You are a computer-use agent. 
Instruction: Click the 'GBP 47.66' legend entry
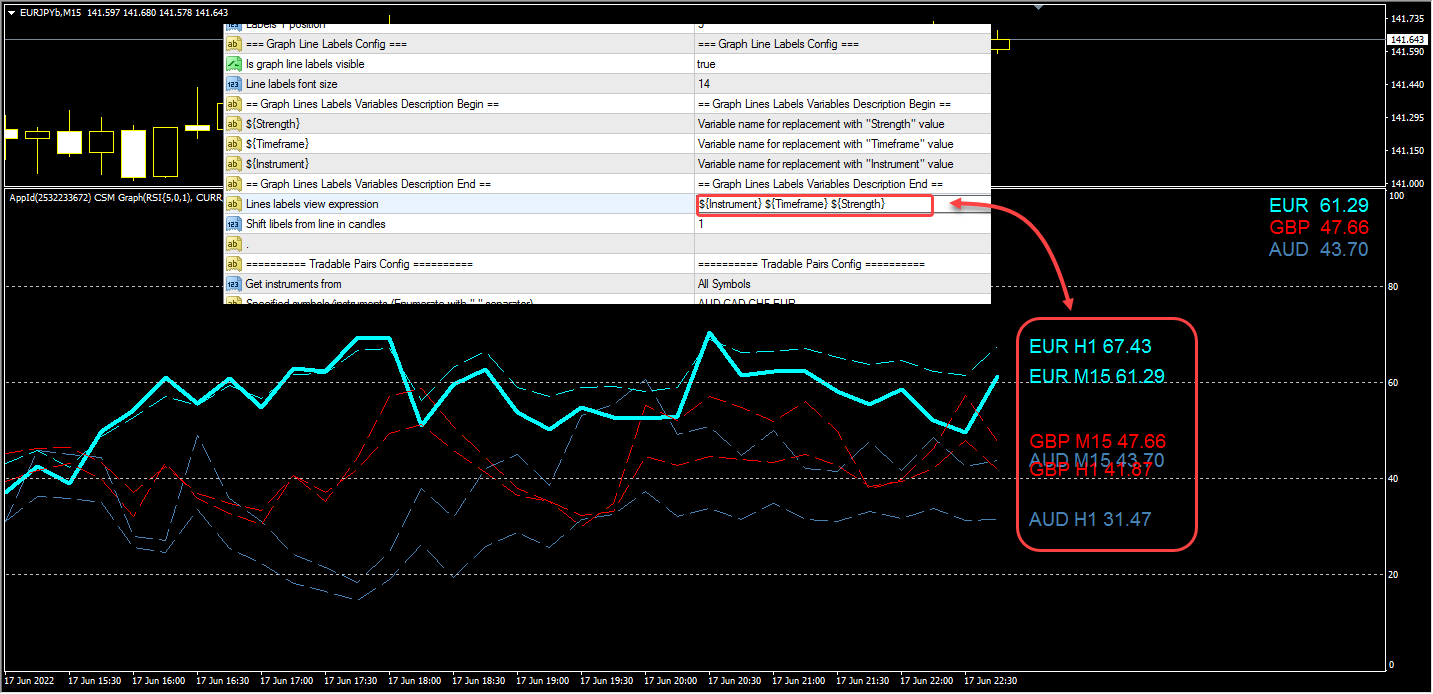1318,227
